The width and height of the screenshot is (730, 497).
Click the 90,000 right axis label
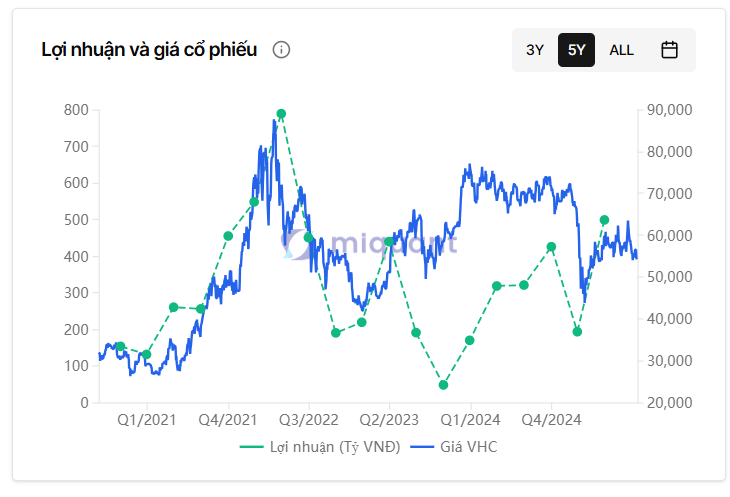coord(669,110)
